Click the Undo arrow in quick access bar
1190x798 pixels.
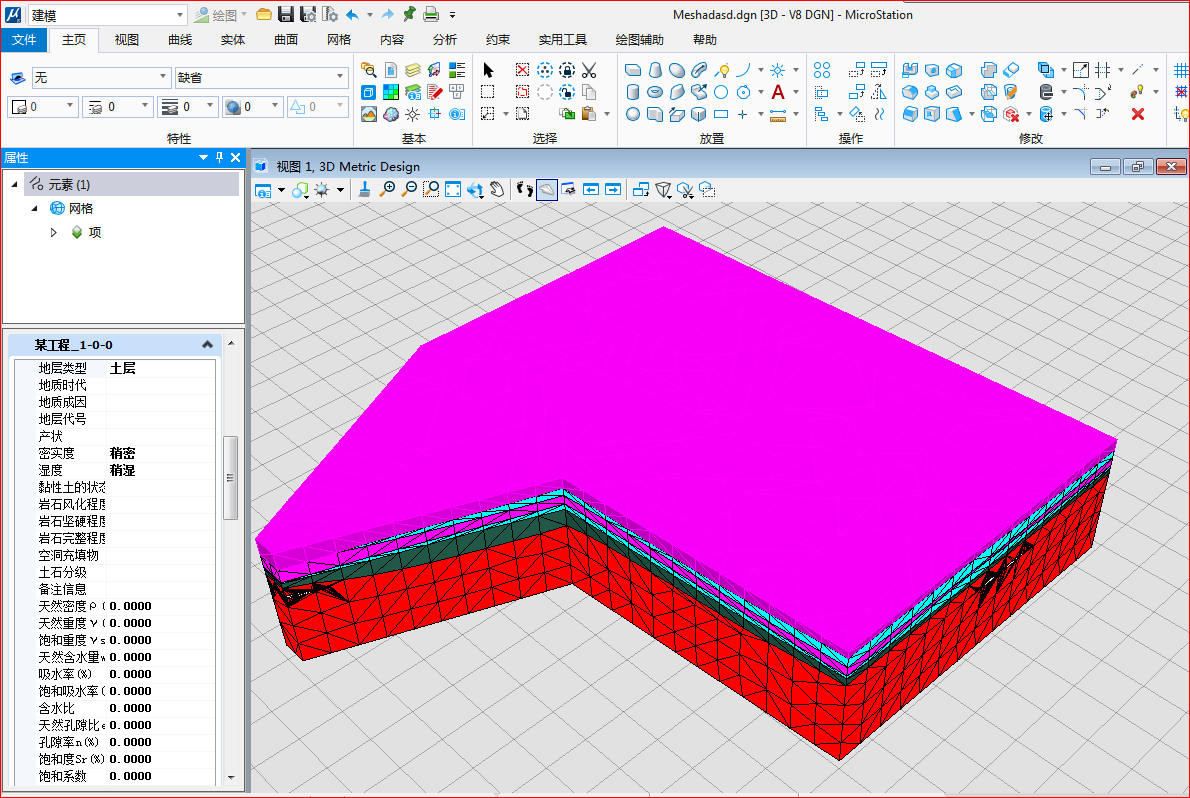[352, 14]
